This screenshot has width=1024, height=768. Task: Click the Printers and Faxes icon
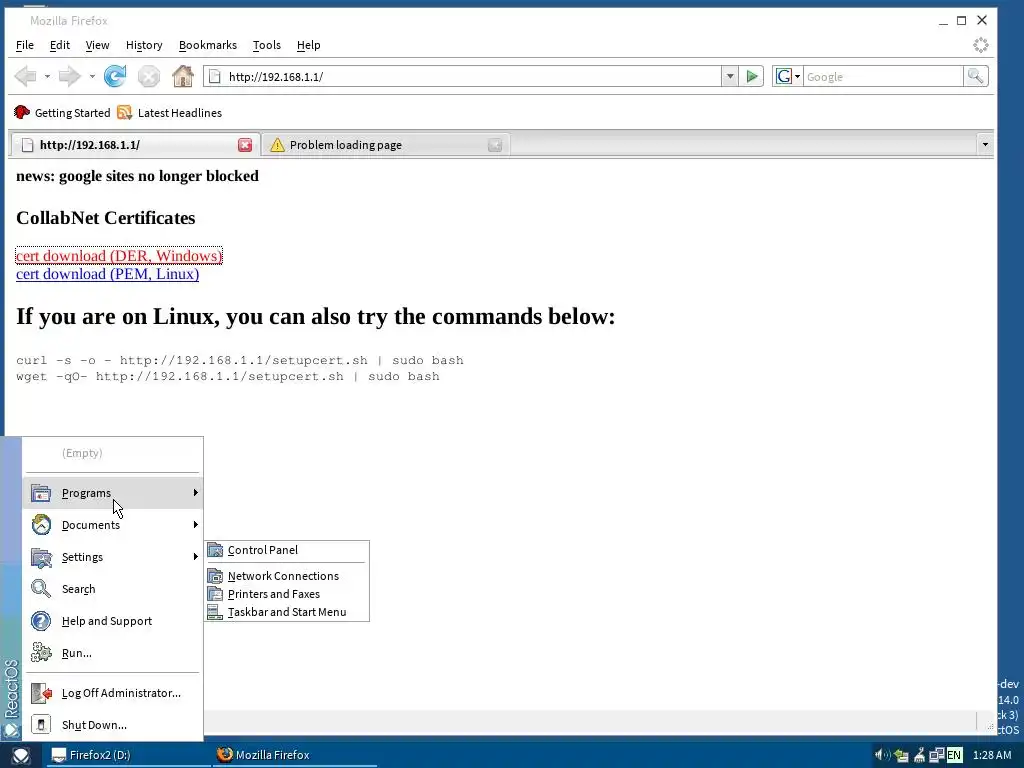[x=215, y=594]
